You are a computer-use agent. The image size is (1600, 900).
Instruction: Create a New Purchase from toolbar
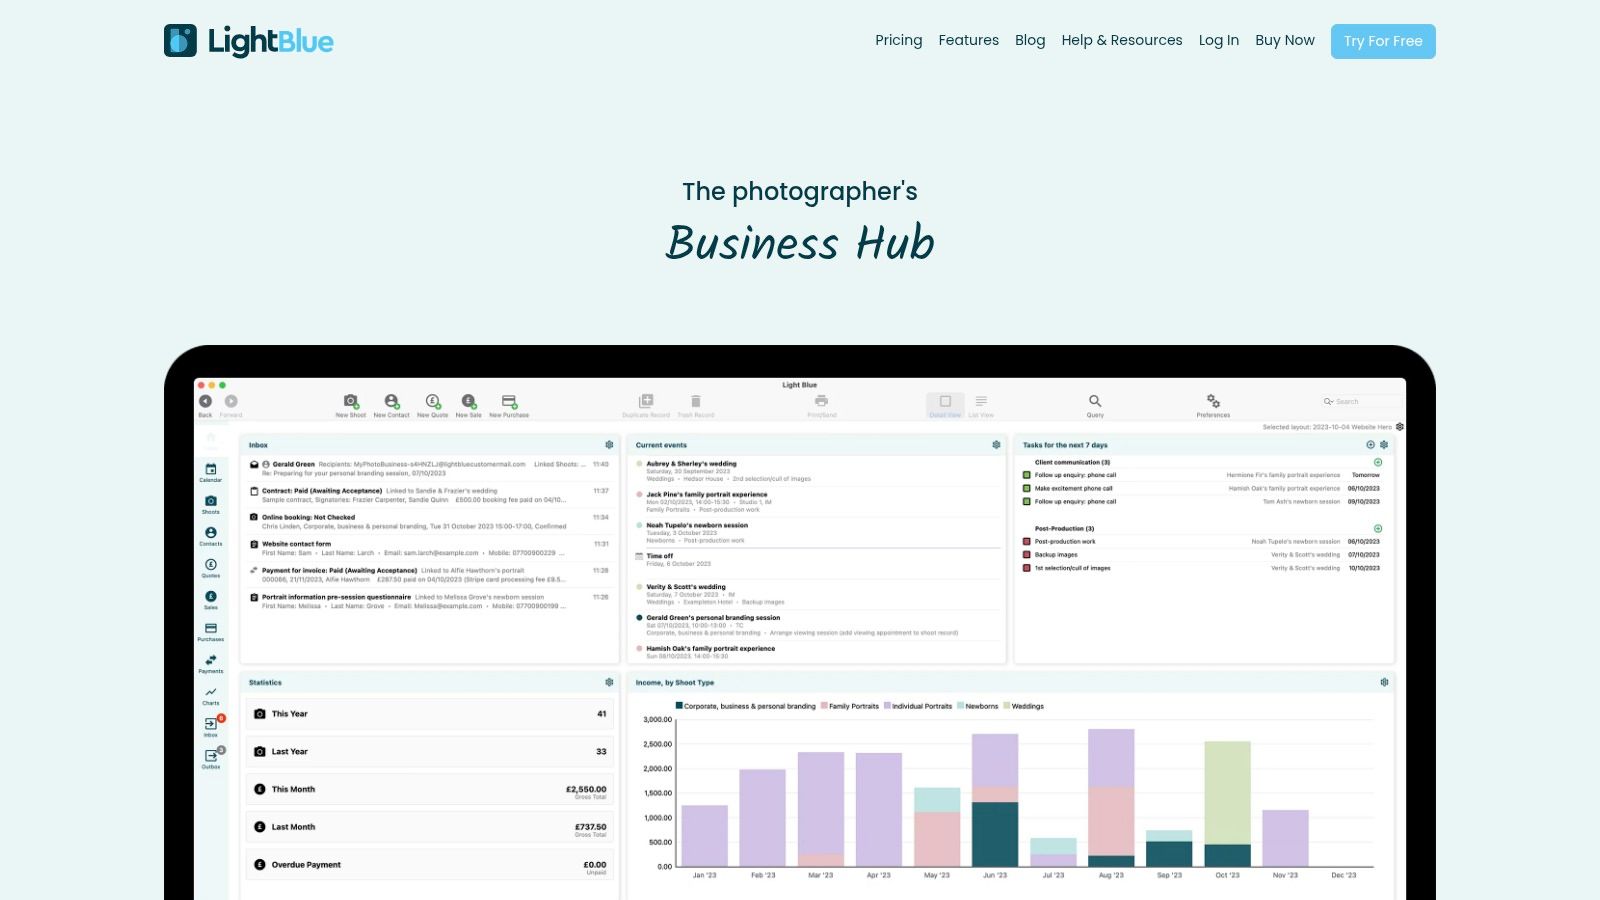(x=509, y=404)
